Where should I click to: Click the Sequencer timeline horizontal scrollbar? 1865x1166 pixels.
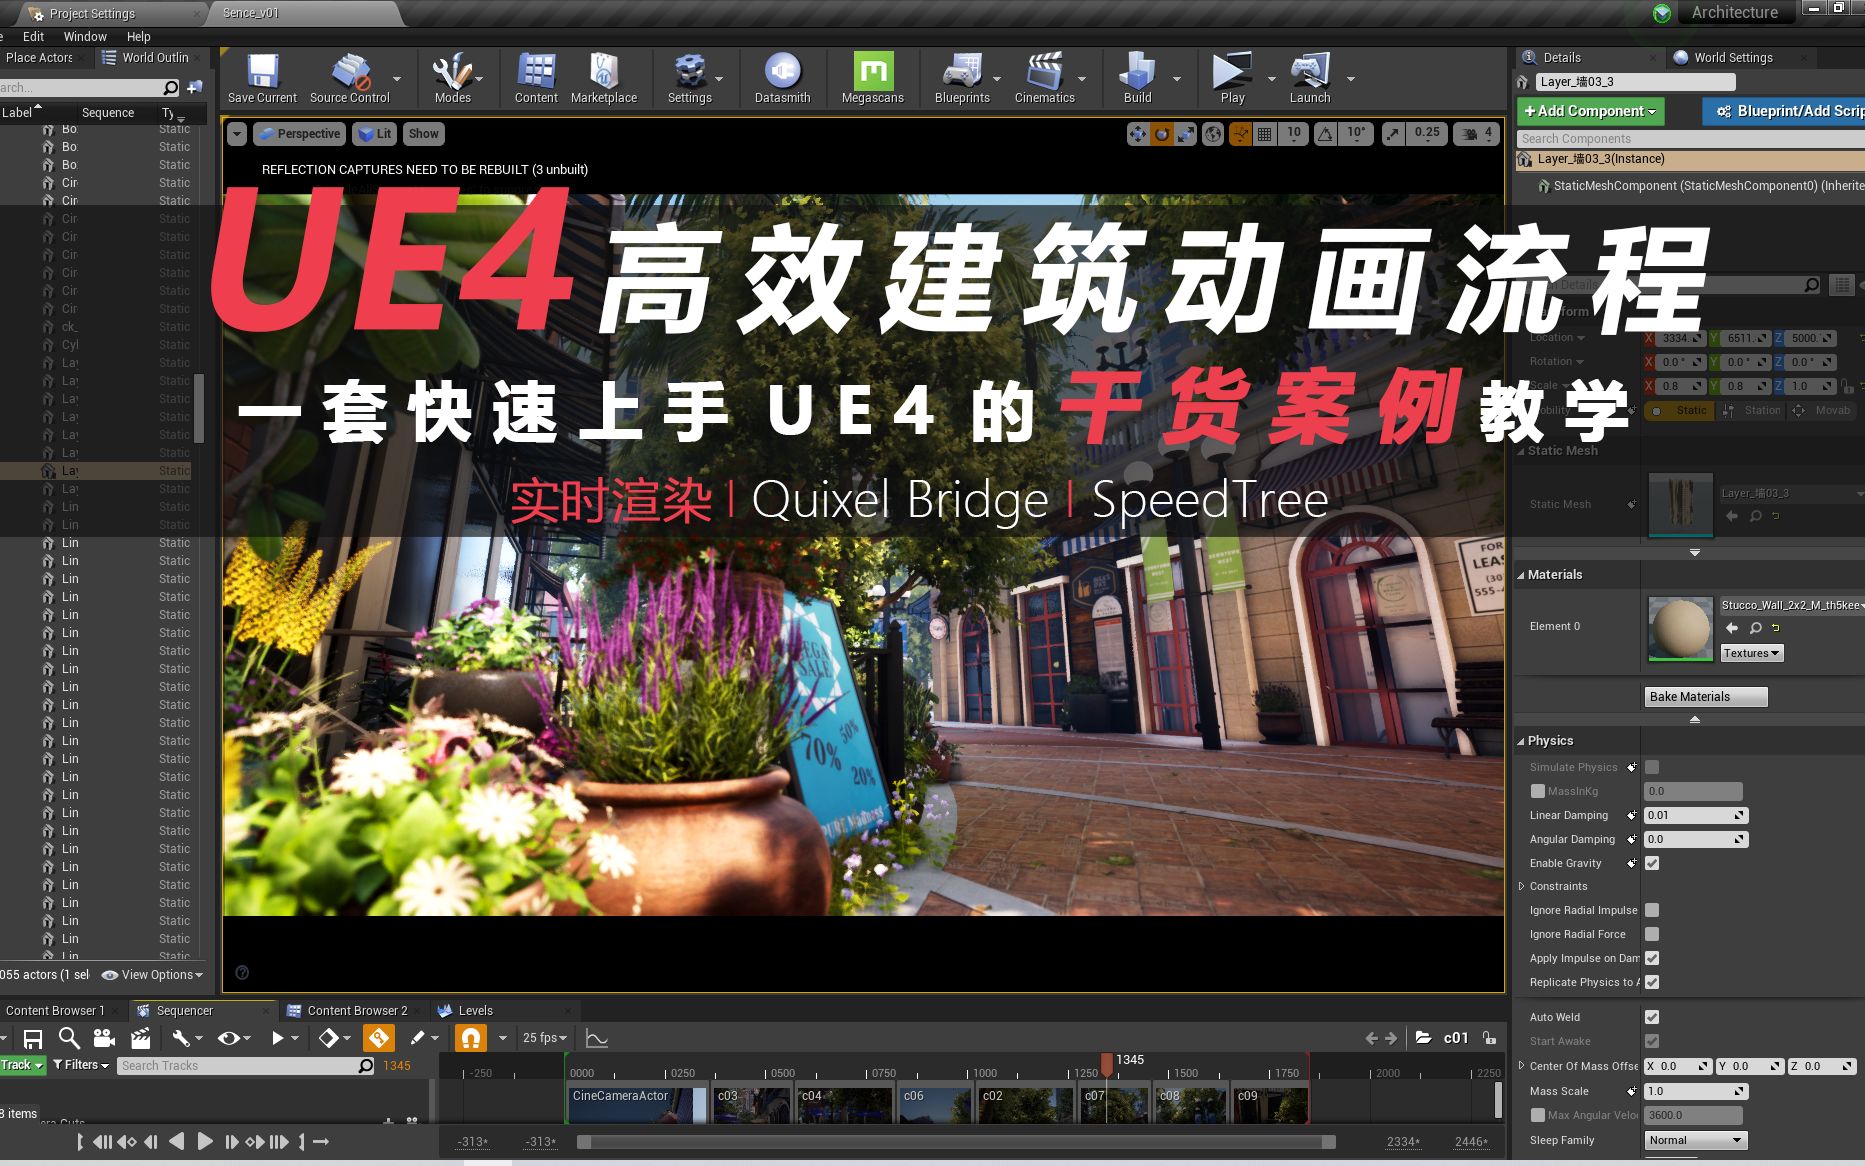tap(956, 1141)
